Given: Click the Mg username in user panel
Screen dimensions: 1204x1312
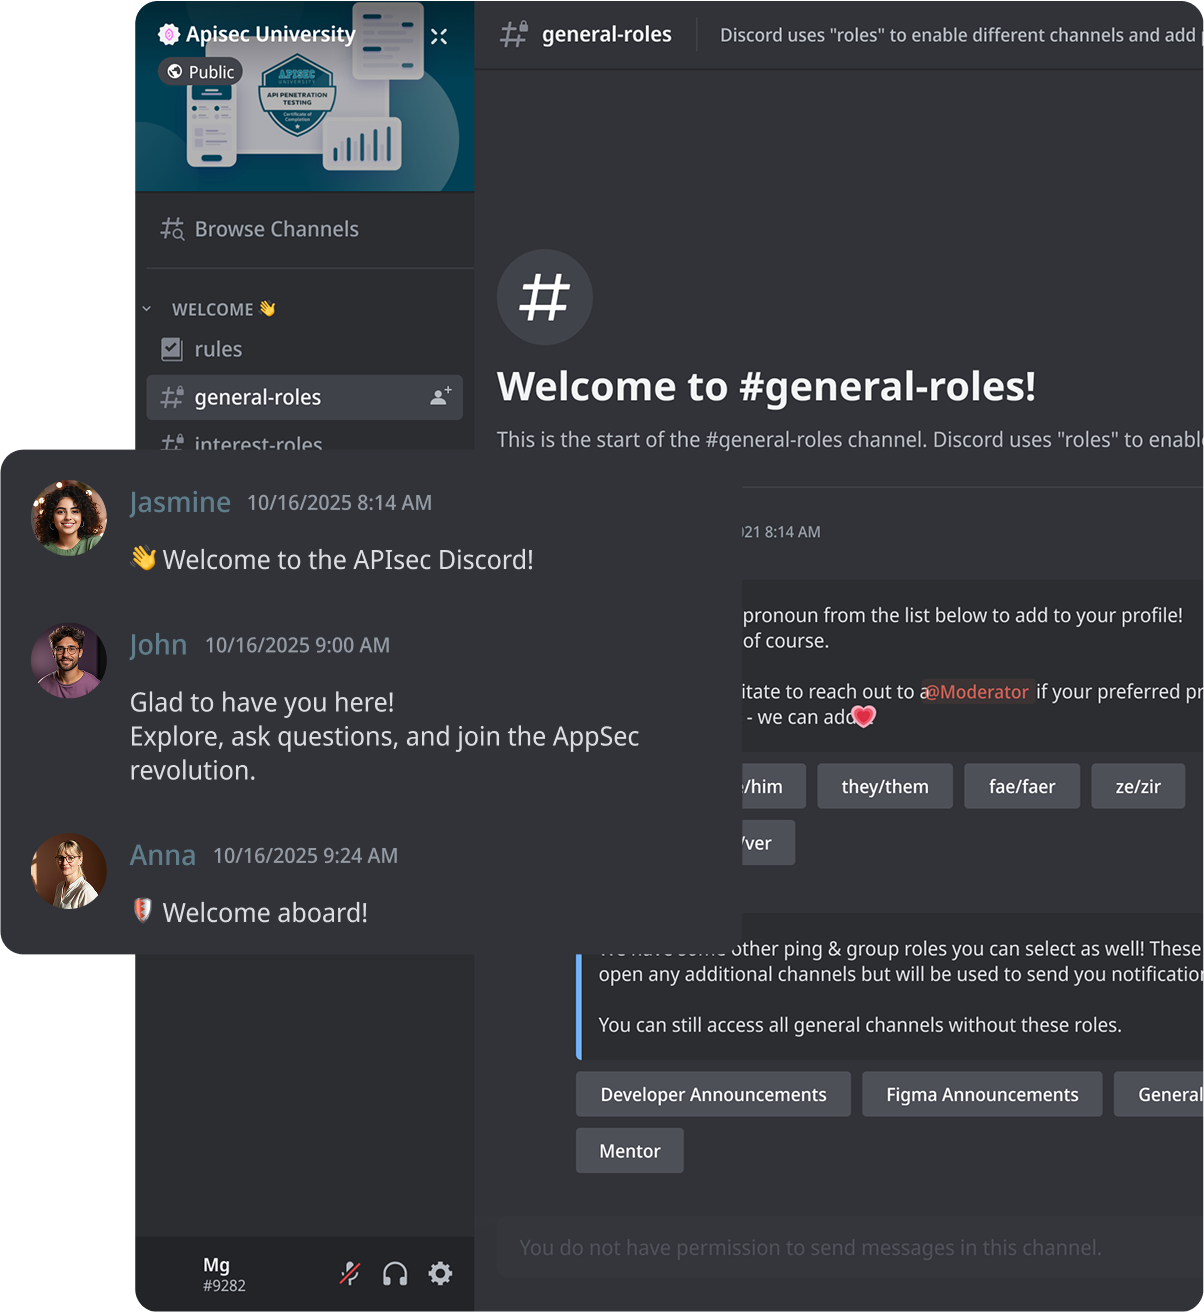Looking at the screenshot, I should coord(217,1265).
